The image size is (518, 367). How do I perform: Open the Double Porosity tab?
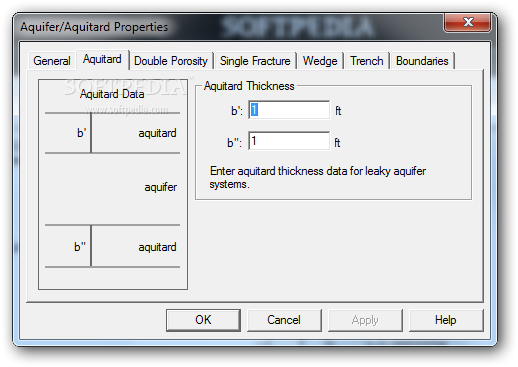pos(171,61)
